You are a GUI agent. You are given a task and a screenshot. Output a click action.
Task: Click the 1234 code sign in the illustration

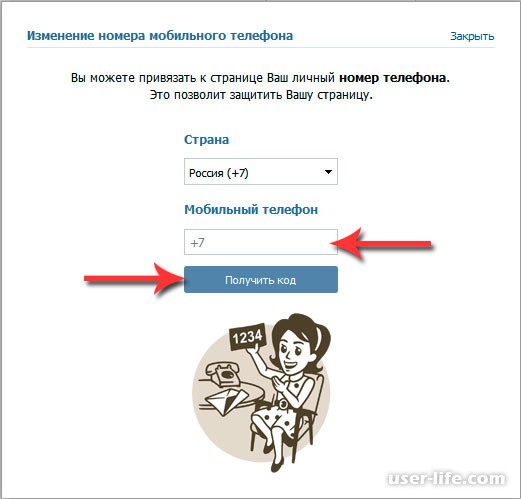click(x=247, y=337)
